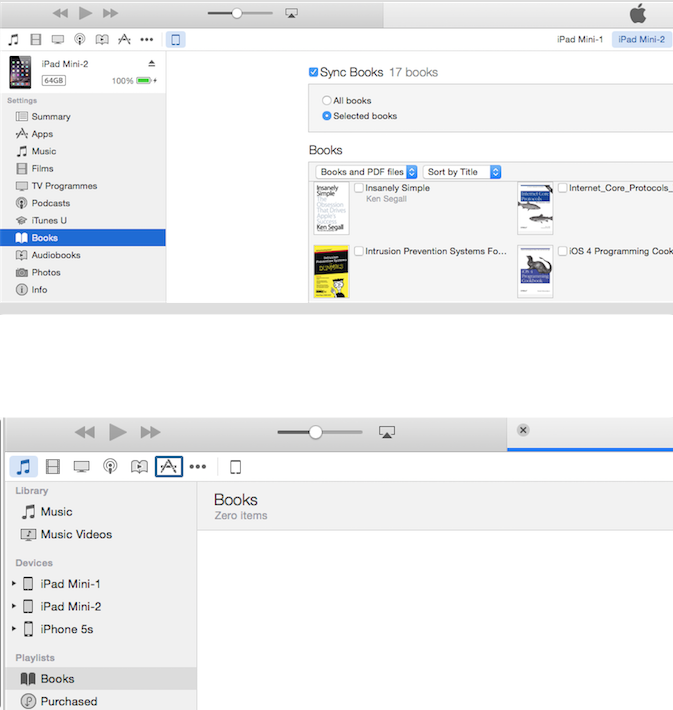
Task: Select the Purchased playlist
Action: [x=101, y=700]
